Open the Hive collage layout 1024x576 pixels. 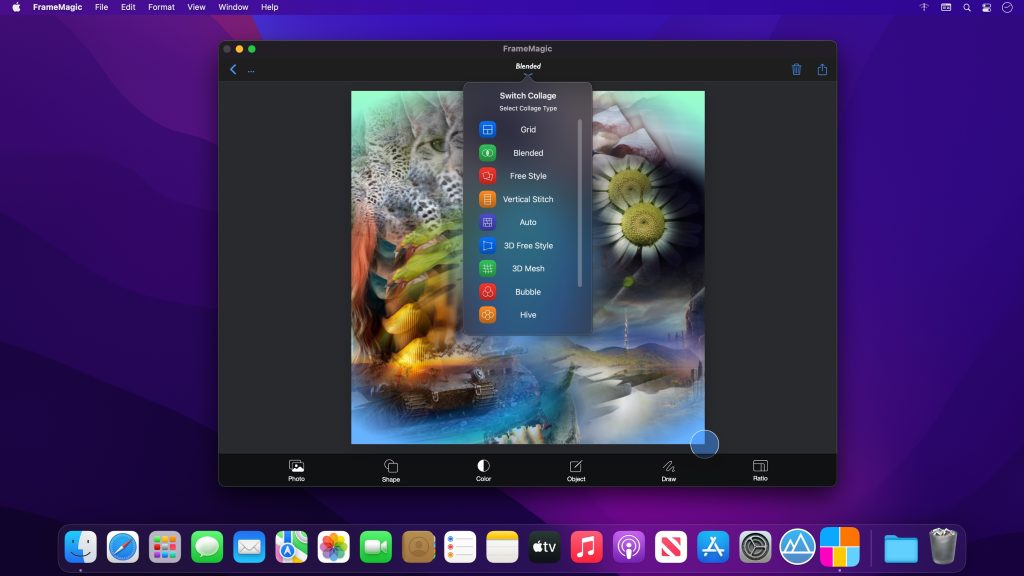(x=487, y=314)
